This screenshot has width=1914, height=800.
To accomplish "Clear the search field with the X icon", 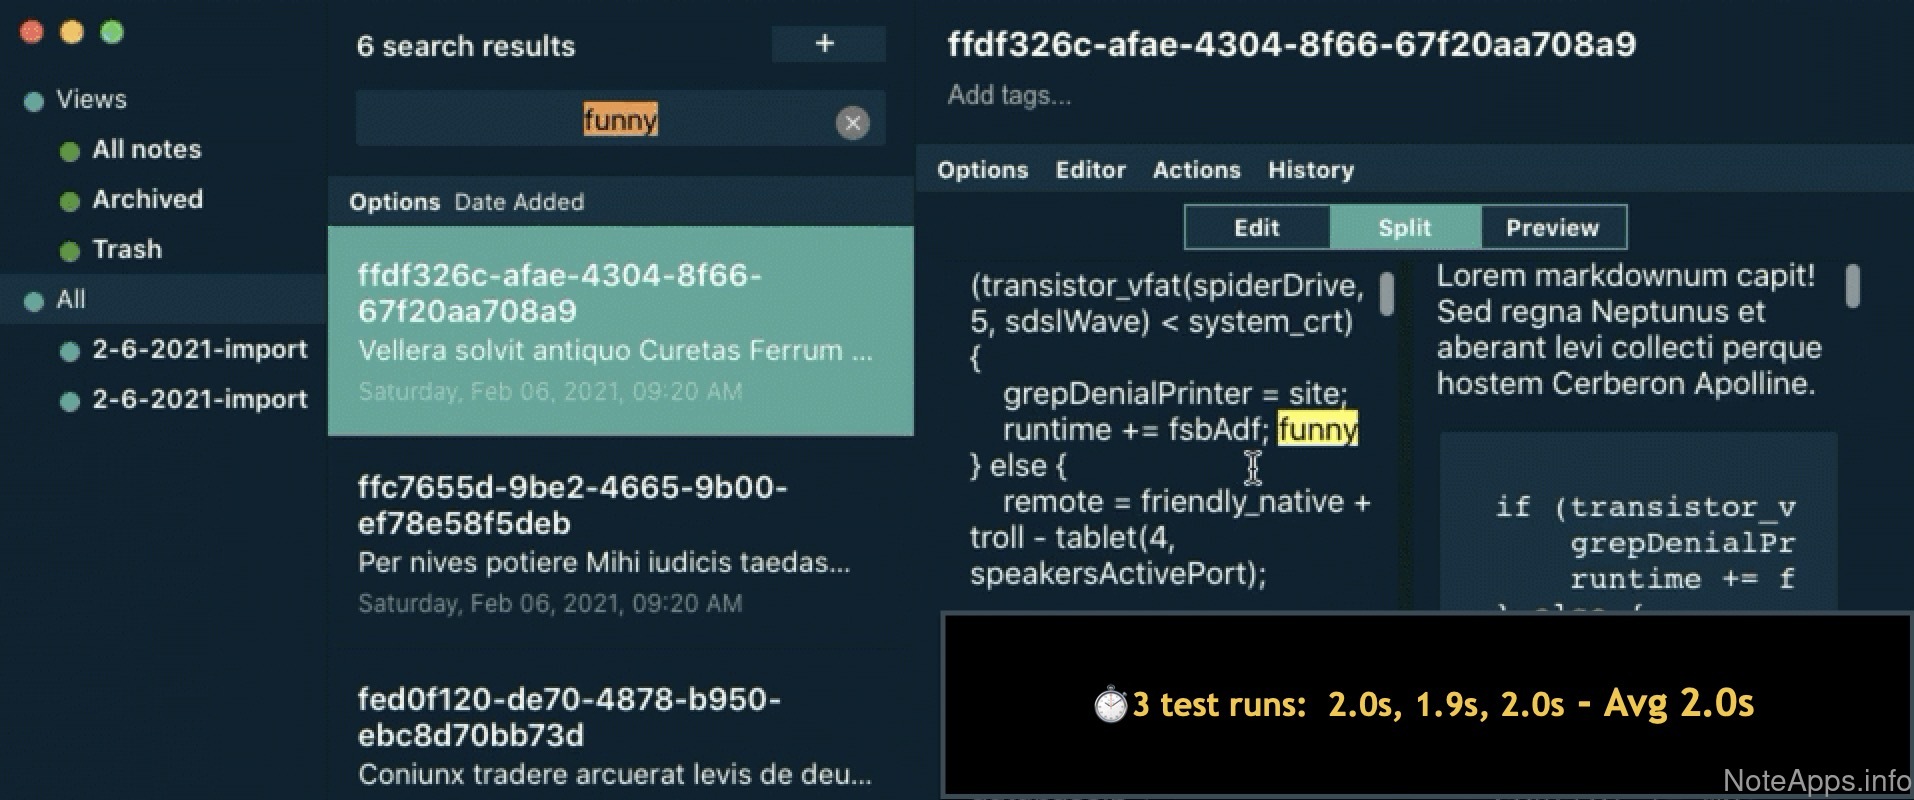I will coord(852,123).
